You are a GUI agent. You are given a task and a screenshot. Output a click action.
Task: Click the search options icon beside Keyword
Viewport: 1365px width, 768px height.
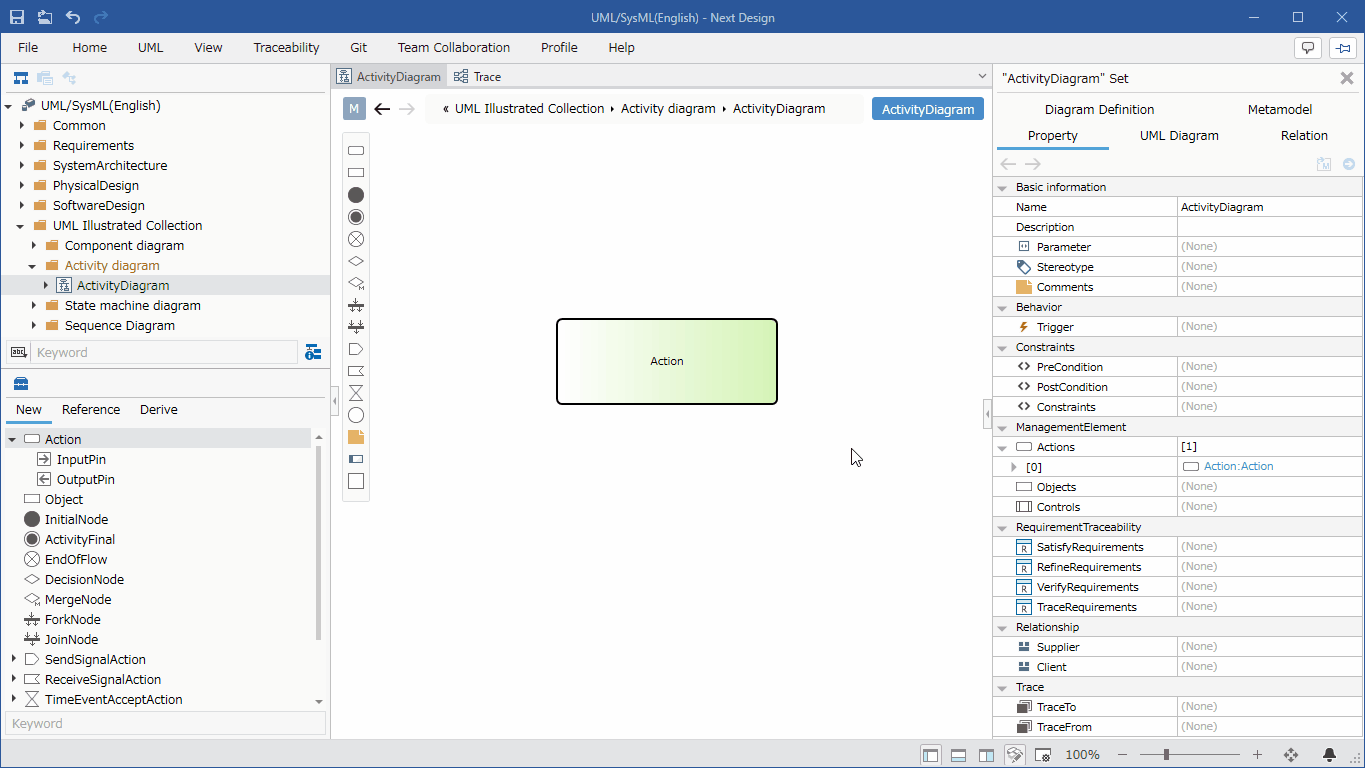(x=313, y=352)
